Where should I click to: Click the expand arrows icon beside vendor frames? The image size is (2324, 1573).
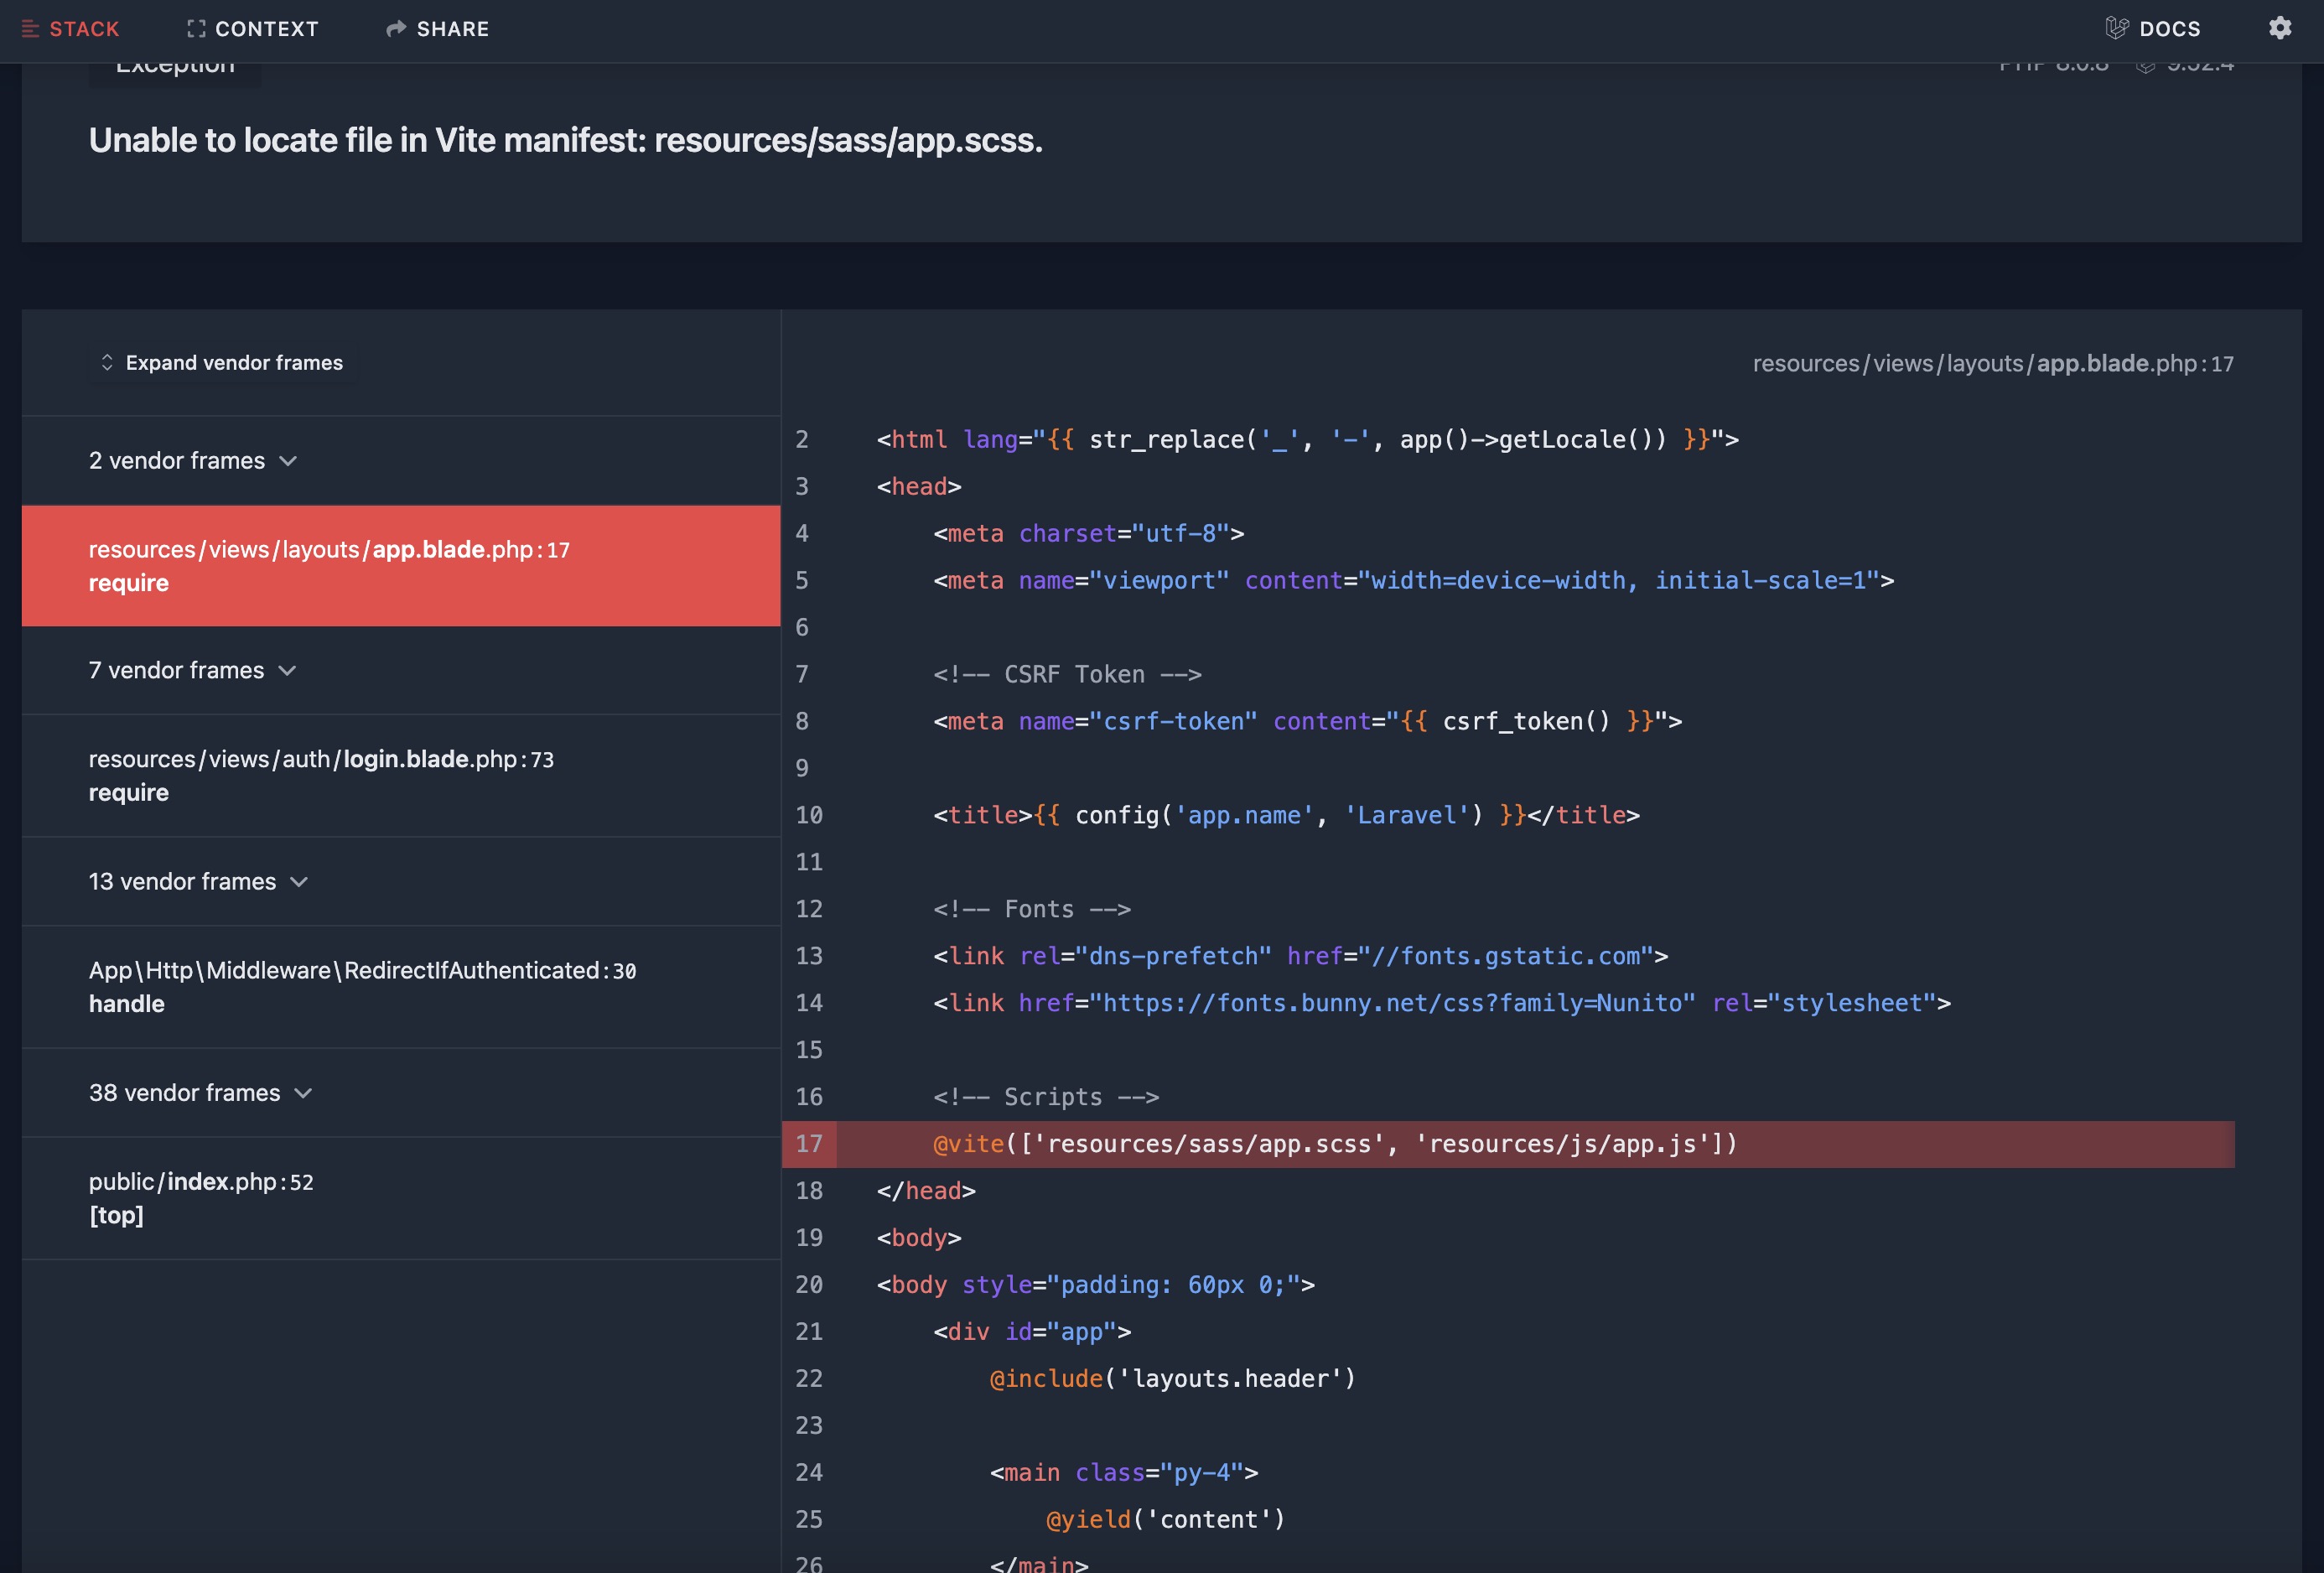(x=107, y=363)
